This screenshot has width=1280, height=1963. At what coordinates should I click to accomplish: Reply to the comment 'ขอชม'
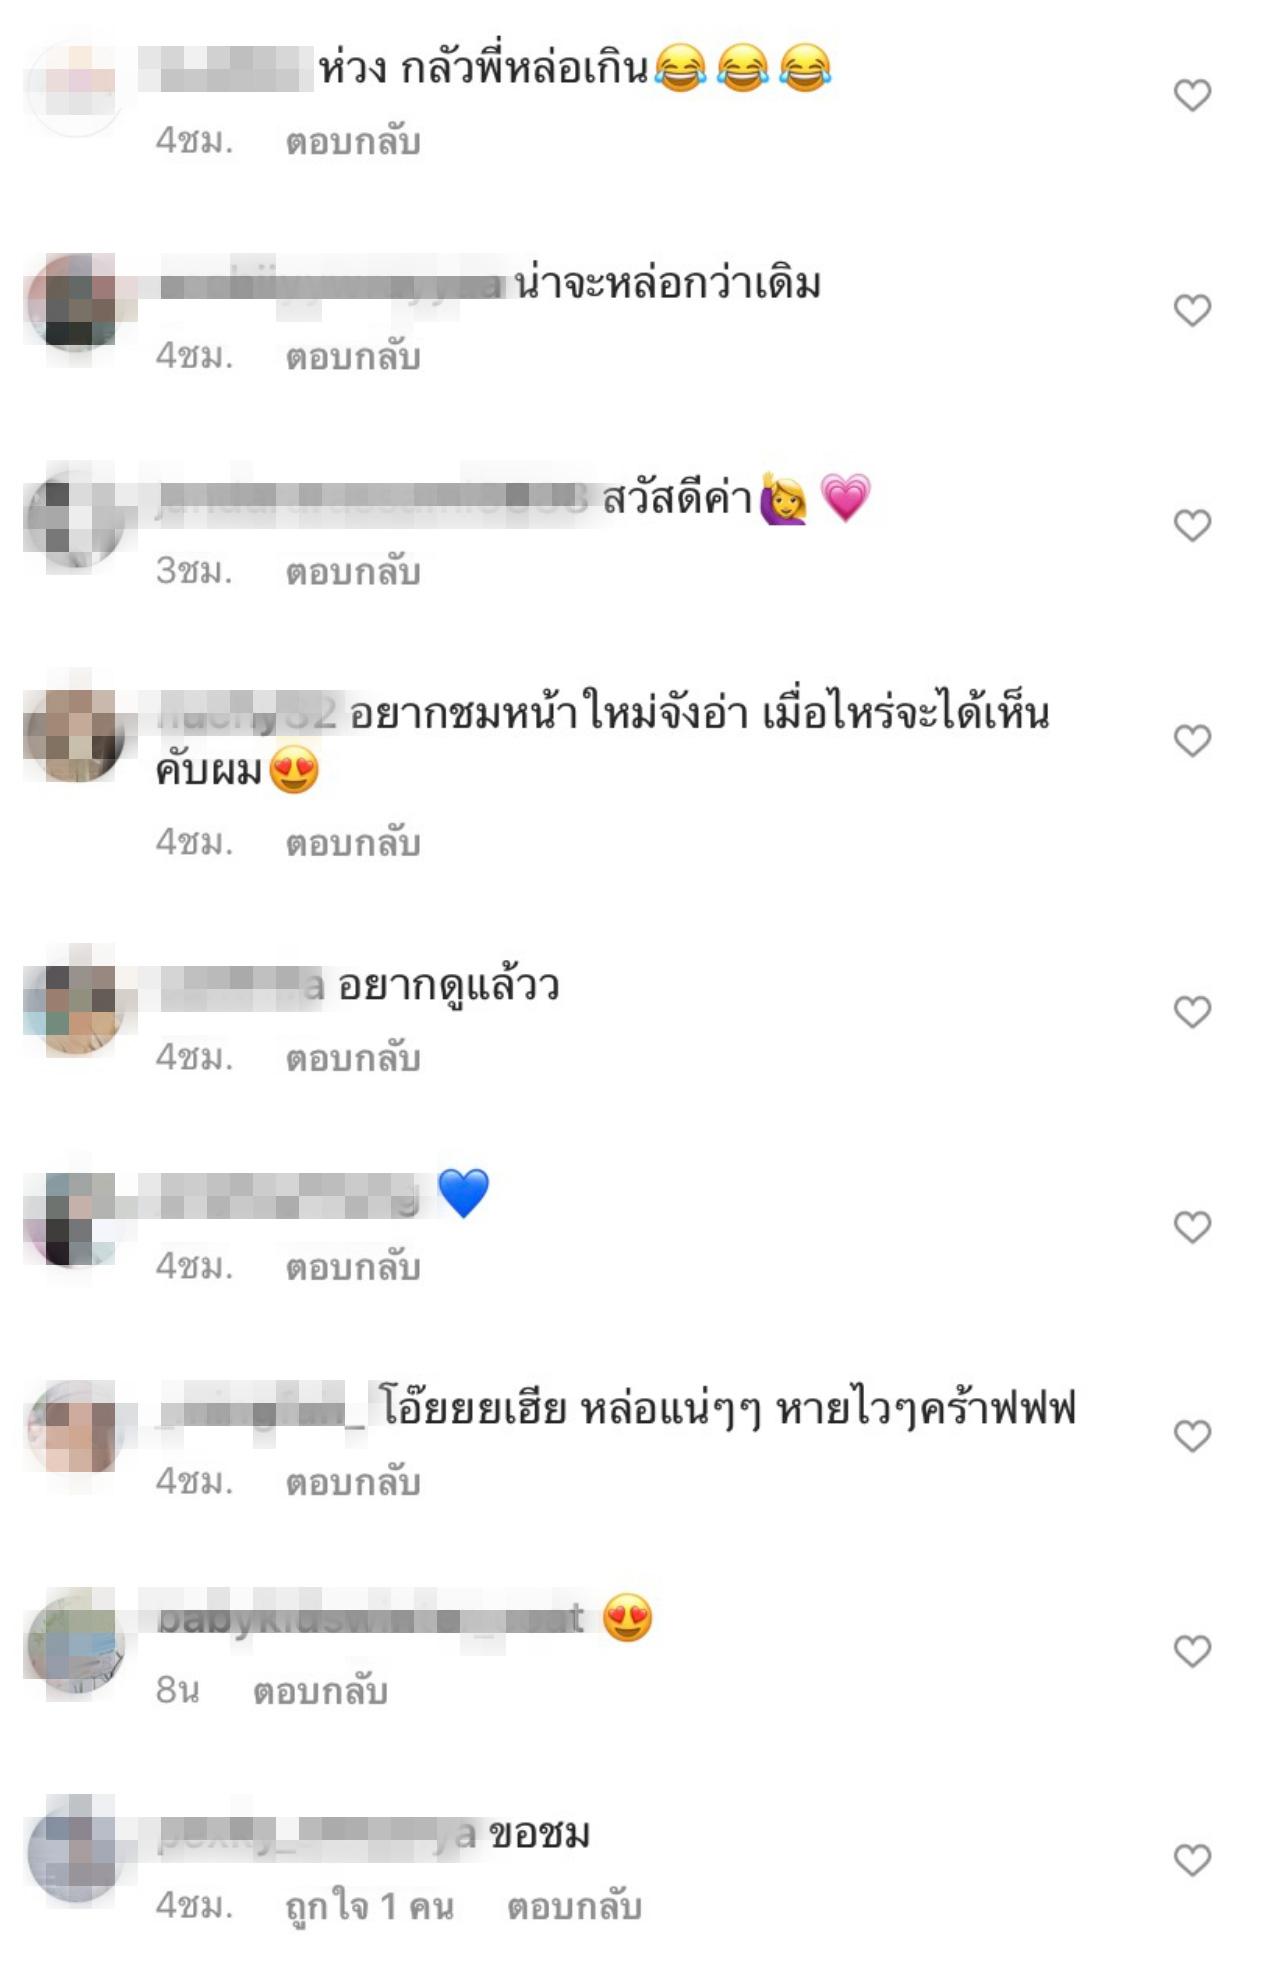(x=574, y=1906)
